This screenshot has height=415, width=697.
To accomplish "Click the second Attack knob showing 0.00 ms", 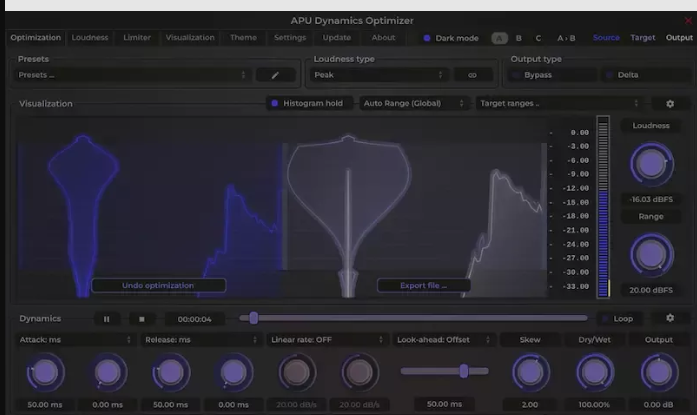I will tap(108, 372).
